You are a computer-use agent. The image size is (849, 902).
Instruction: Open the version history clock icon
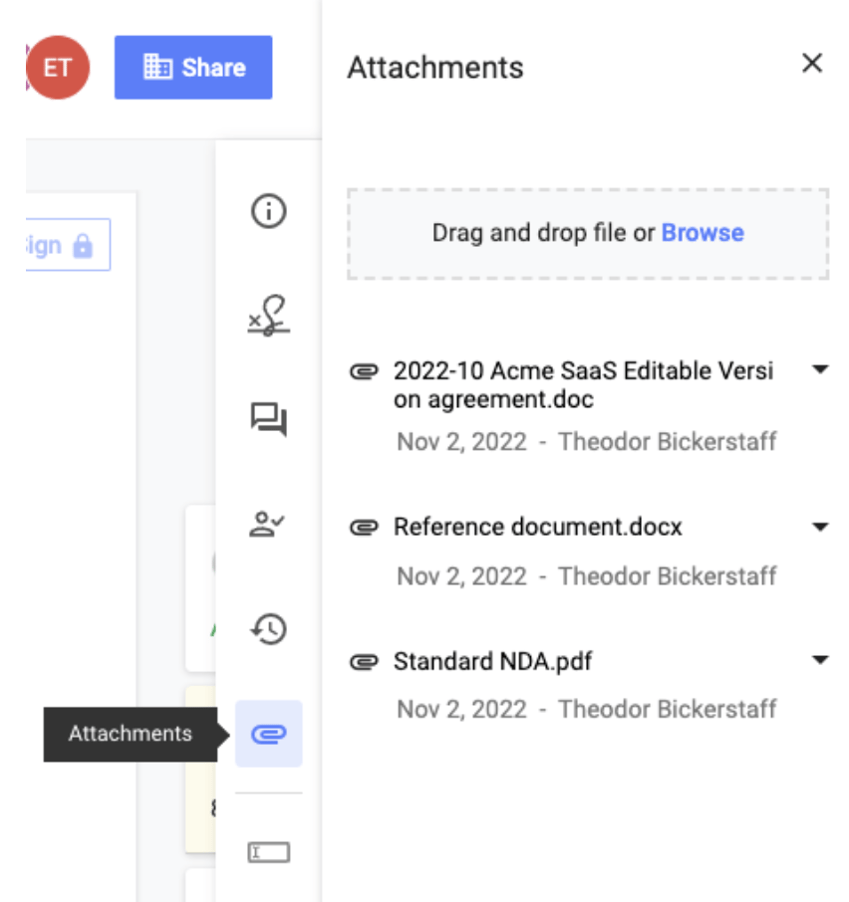click(269, 629)
